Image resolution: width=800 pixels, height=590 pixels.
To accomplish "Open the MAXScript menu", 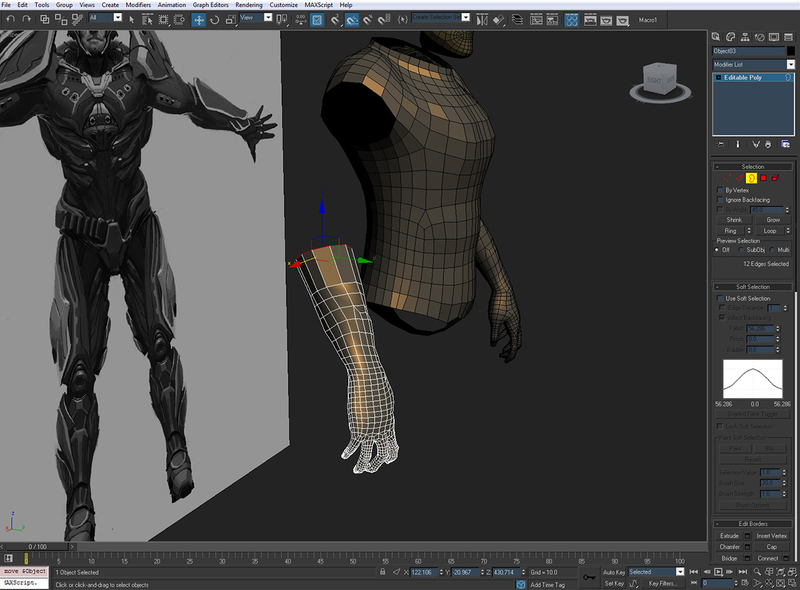I will [x=319, y=5].
